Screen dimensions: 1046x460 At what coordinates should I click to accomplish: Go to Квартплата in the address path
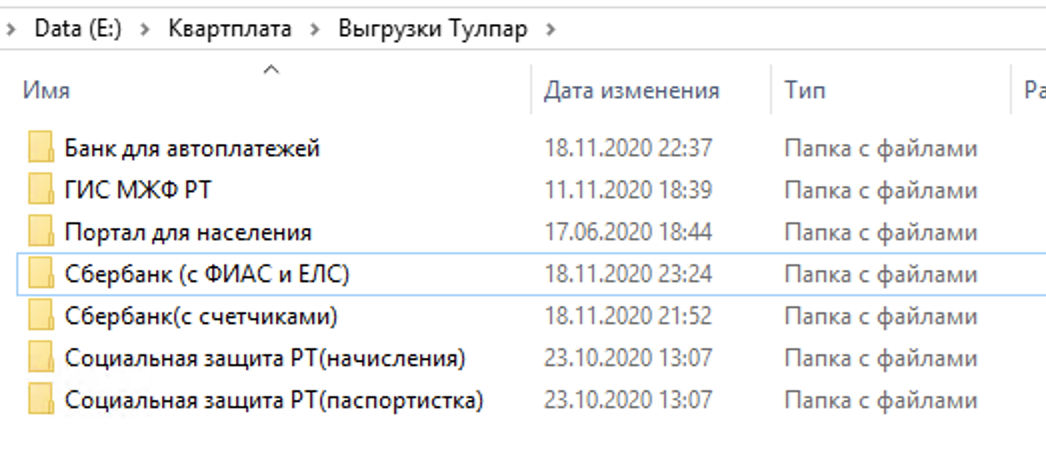tap(229, 29)
